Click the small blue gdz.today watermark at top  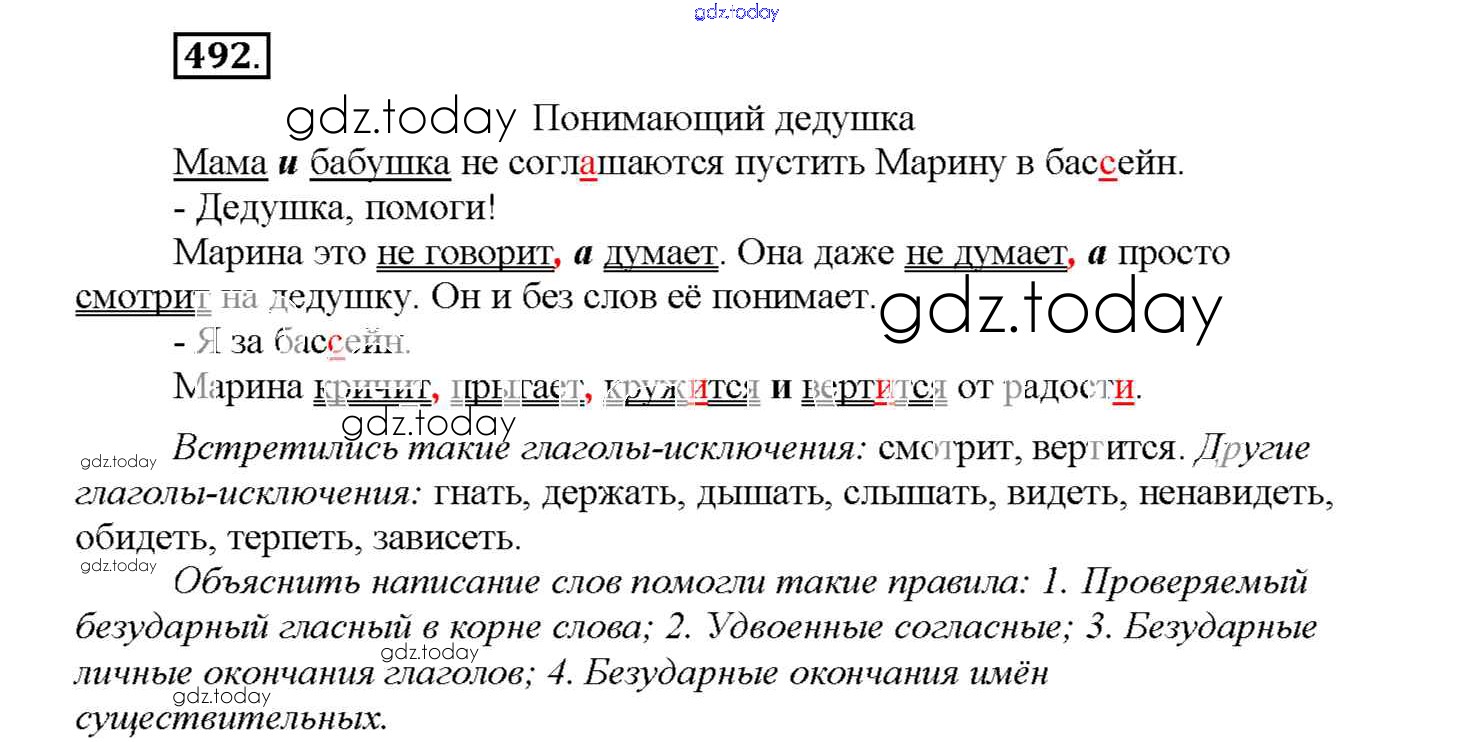click(735, 12)
